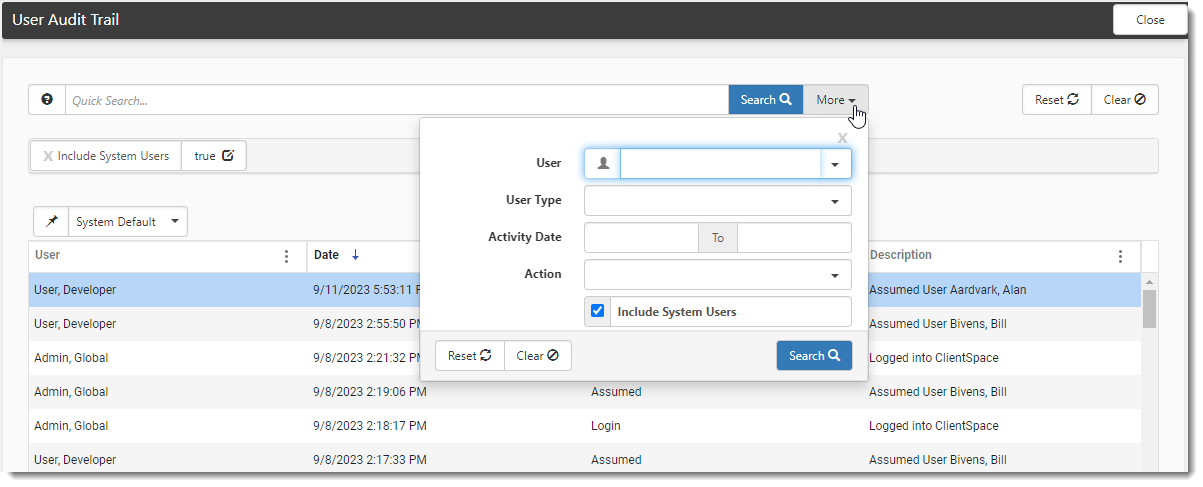Close the search popup with the X
Viewport: 1203px width, 487px height.
[842, 138]
